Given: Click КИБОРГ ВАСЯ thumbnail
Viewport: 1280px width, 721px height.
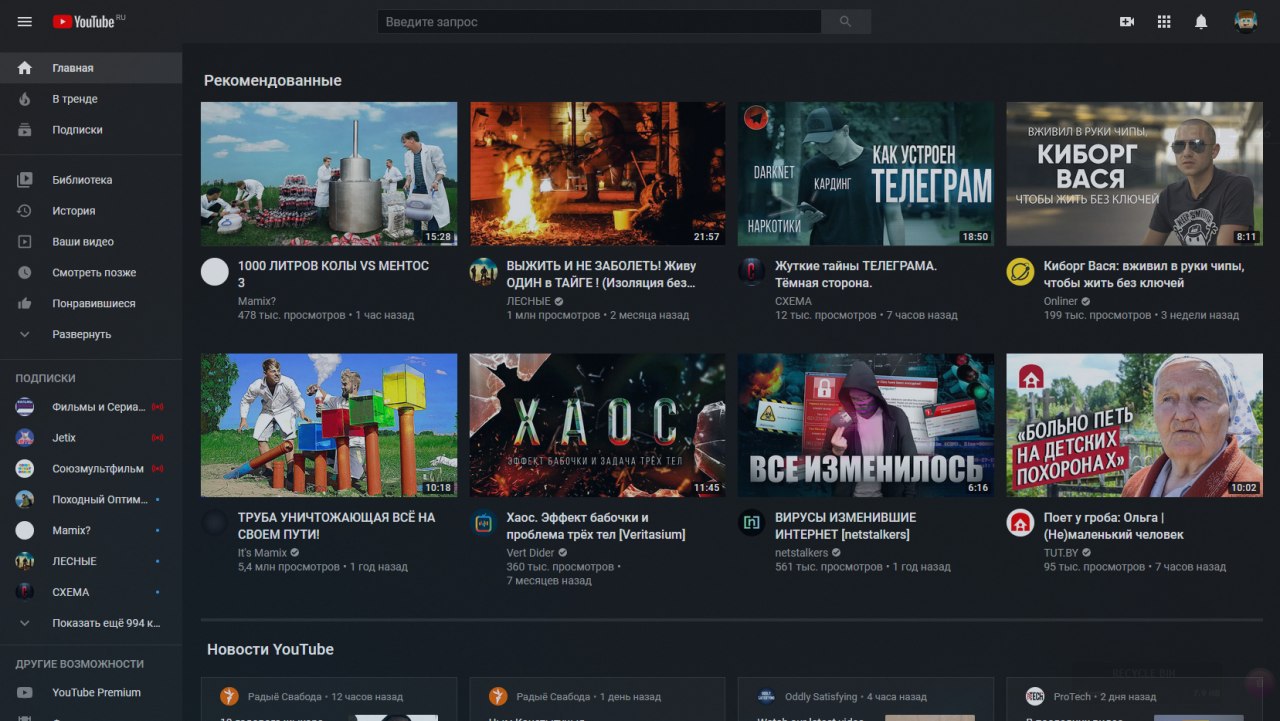Looking at the screenshot, I should 1135,174.
